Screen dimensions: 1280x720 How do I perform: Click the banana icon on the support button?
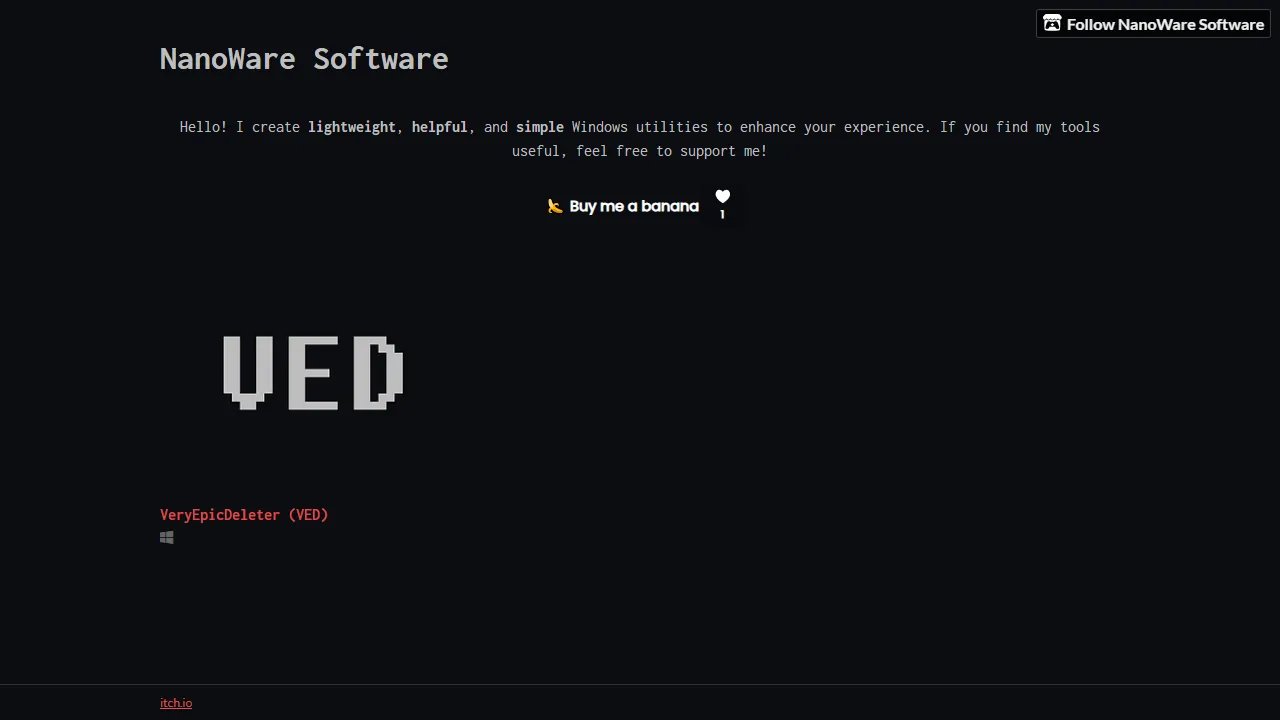click(555, 206)
